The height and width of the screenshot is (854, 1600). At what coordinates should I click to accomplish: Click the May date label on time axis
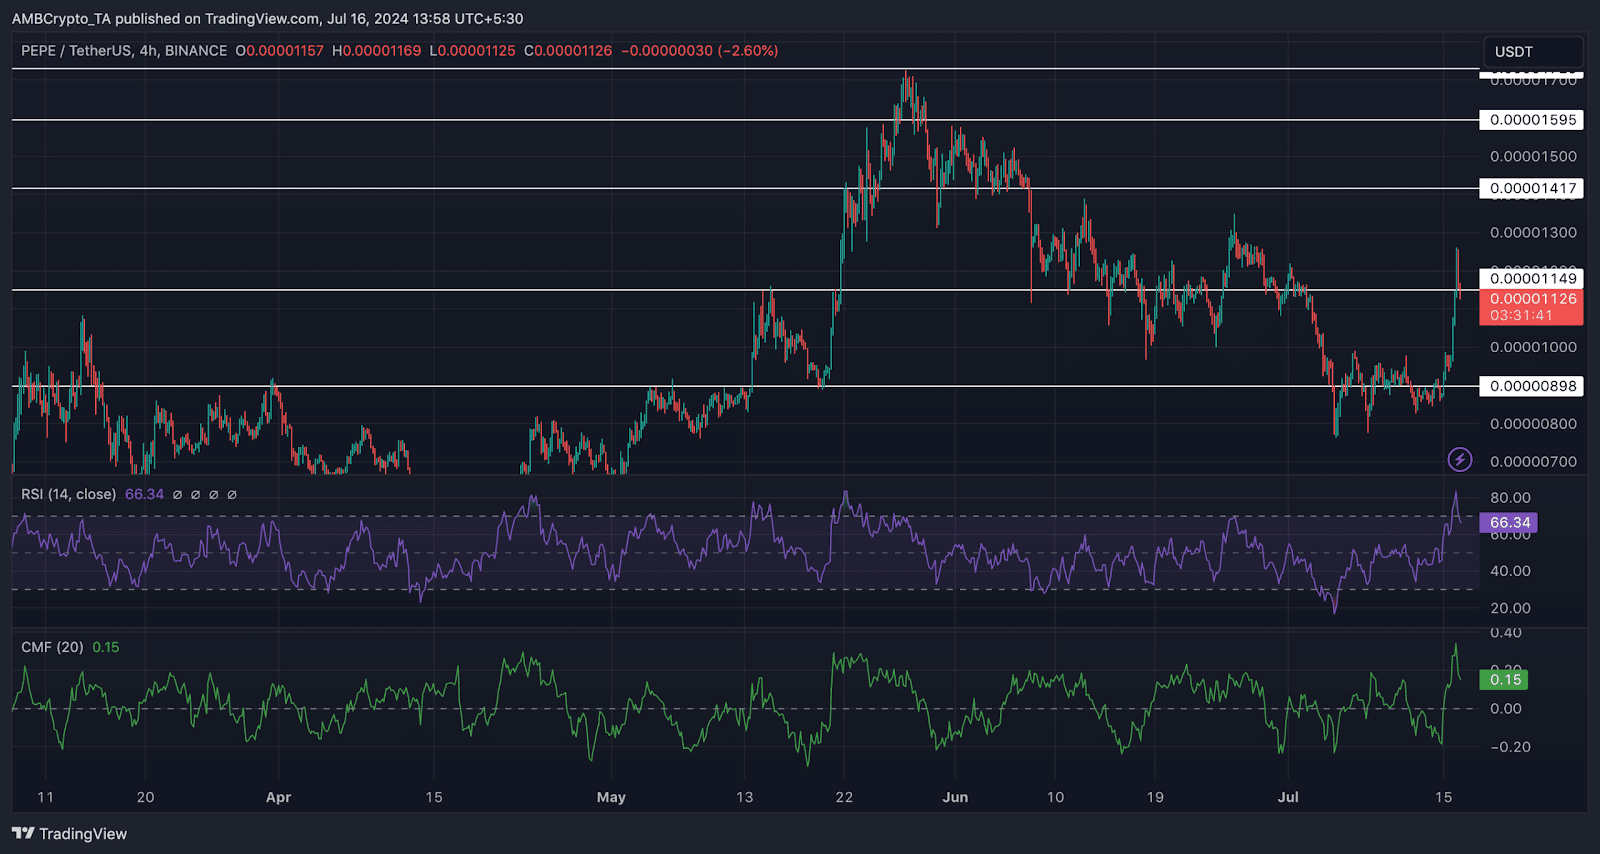611,797
